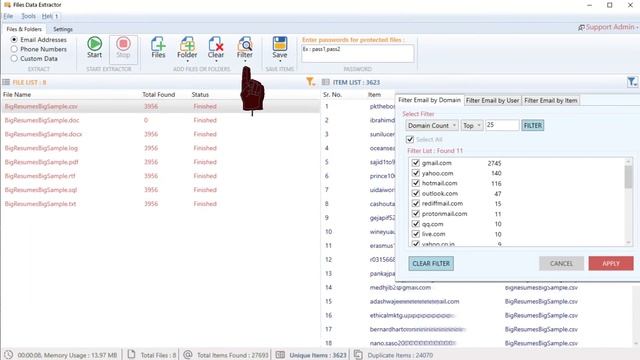Select BigResumesBigSample.sql in file list

41,189
